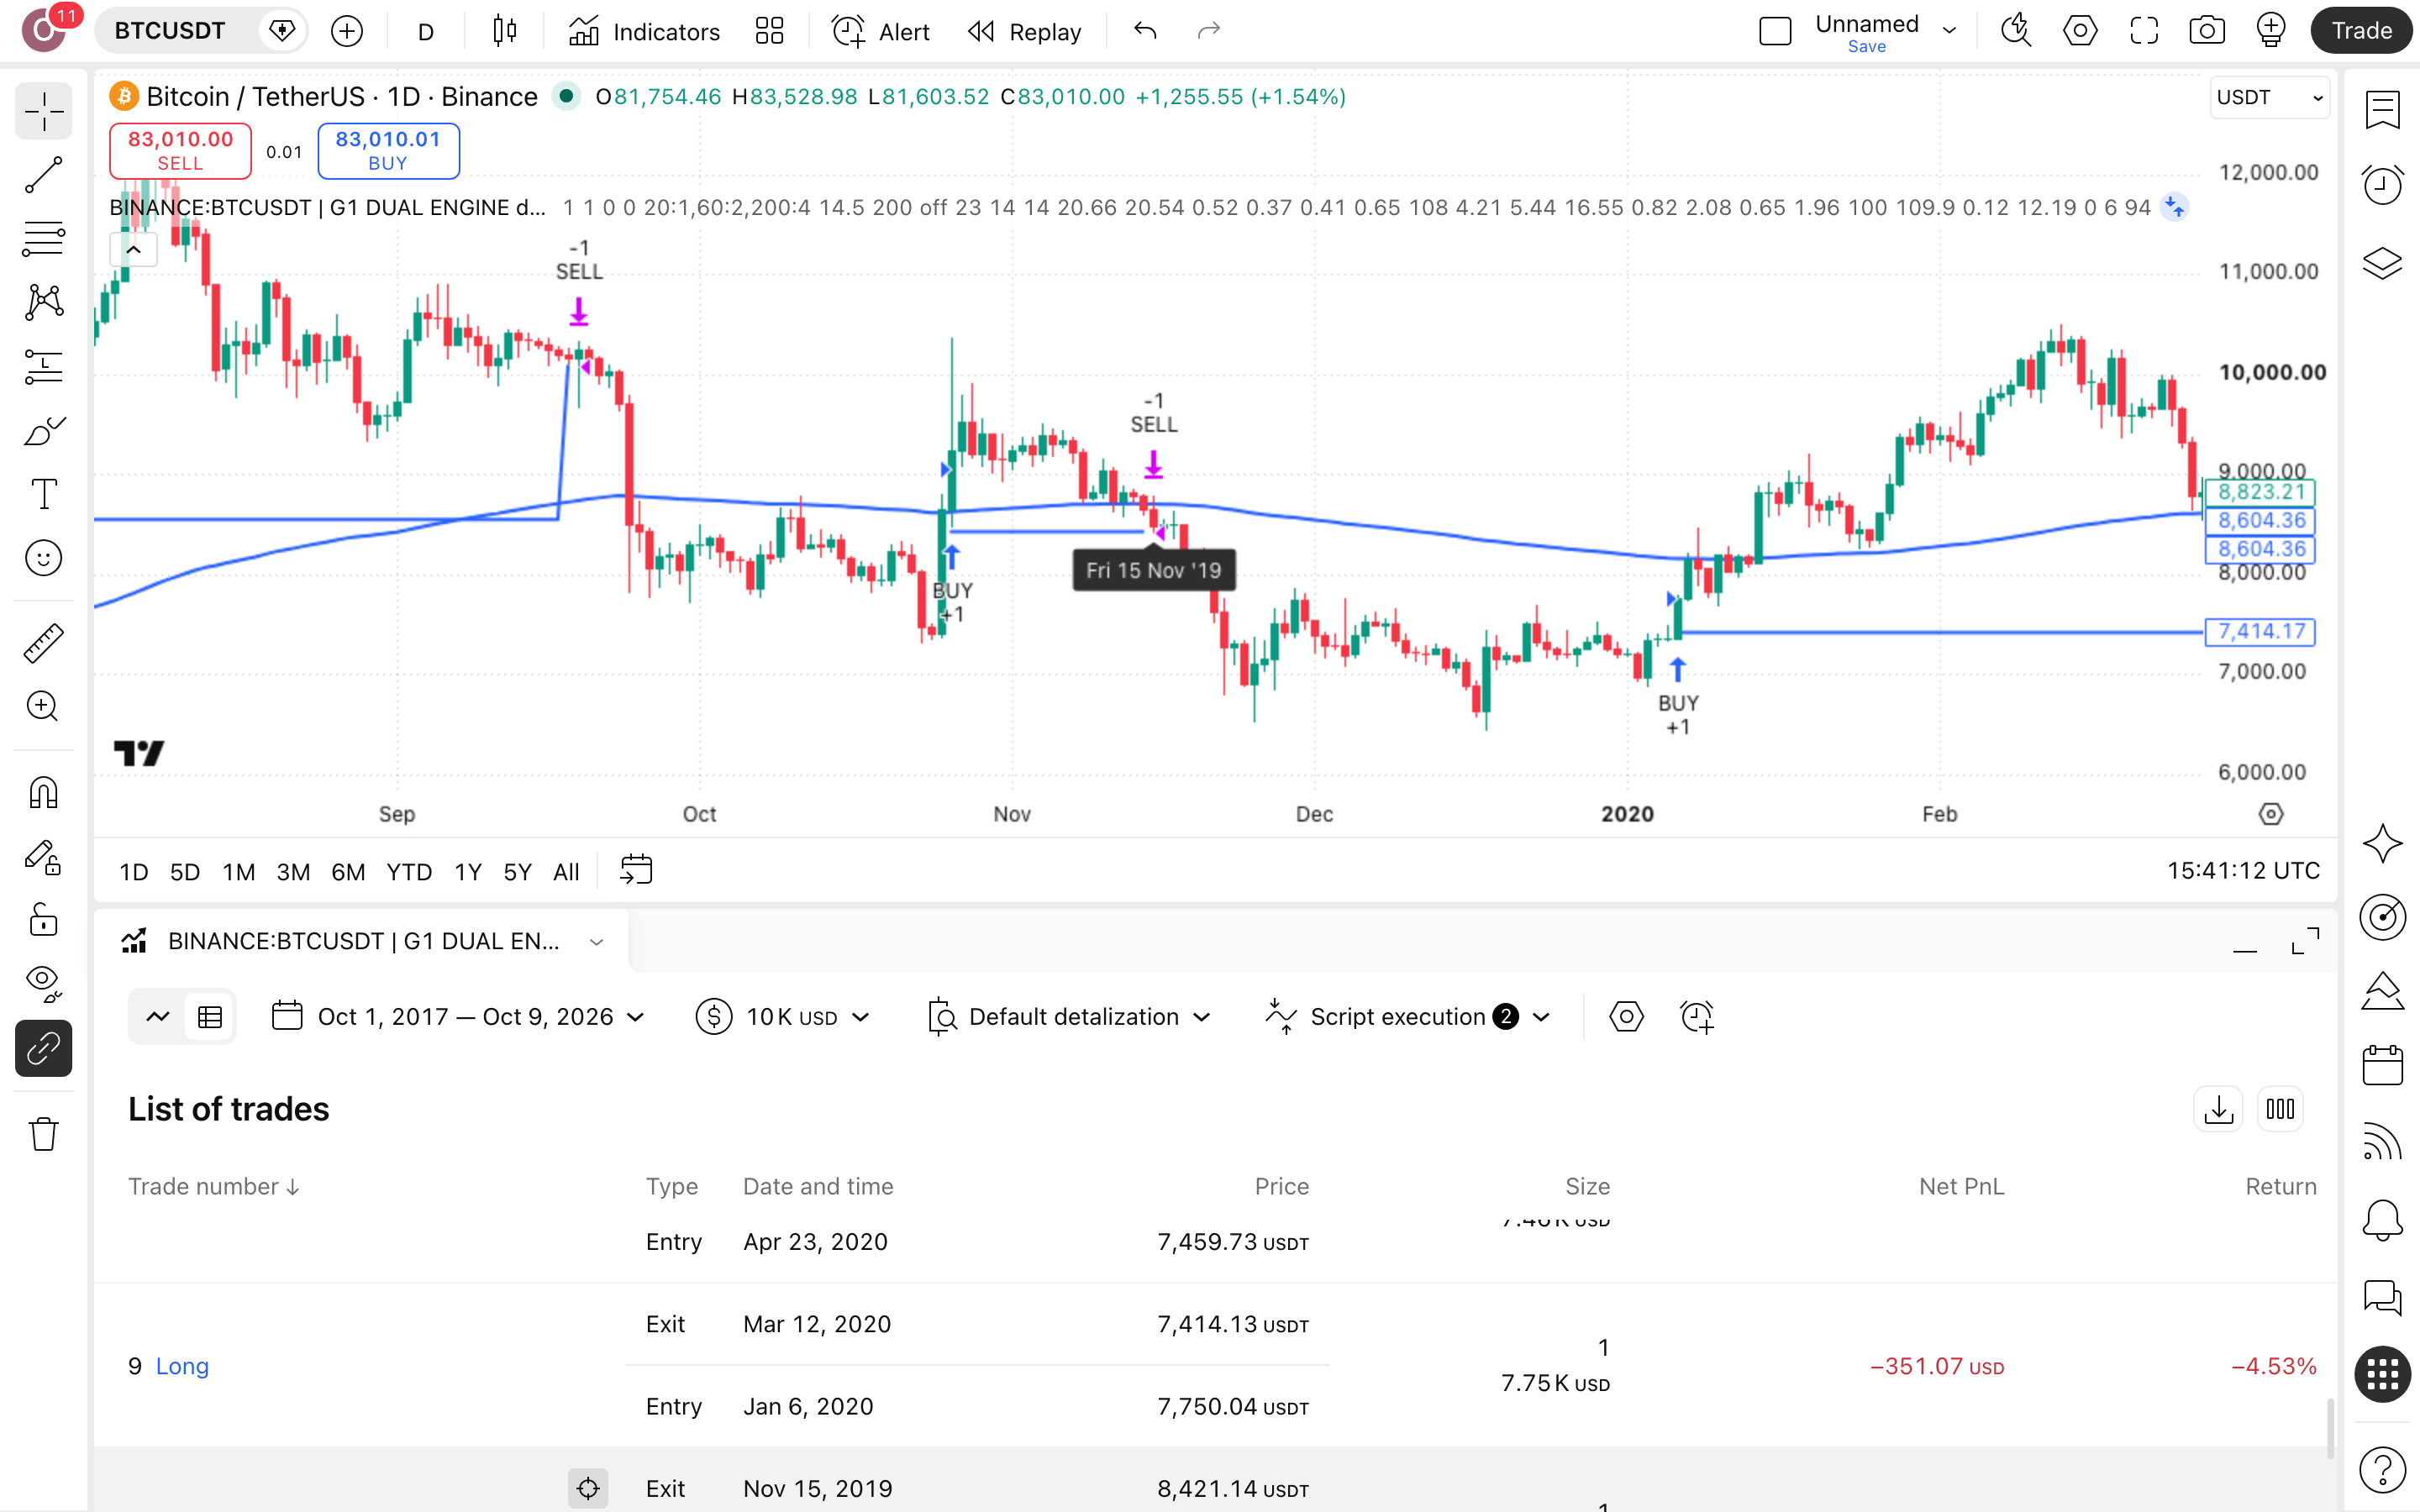The image size is (2420, 1512).
Task: Open go to date calendar icon
Action: tap(636, 870)
